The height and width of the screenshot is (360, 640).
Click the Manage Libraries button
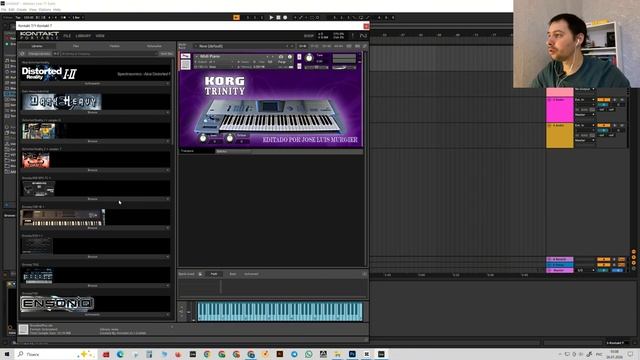click(x=40, y=53)
